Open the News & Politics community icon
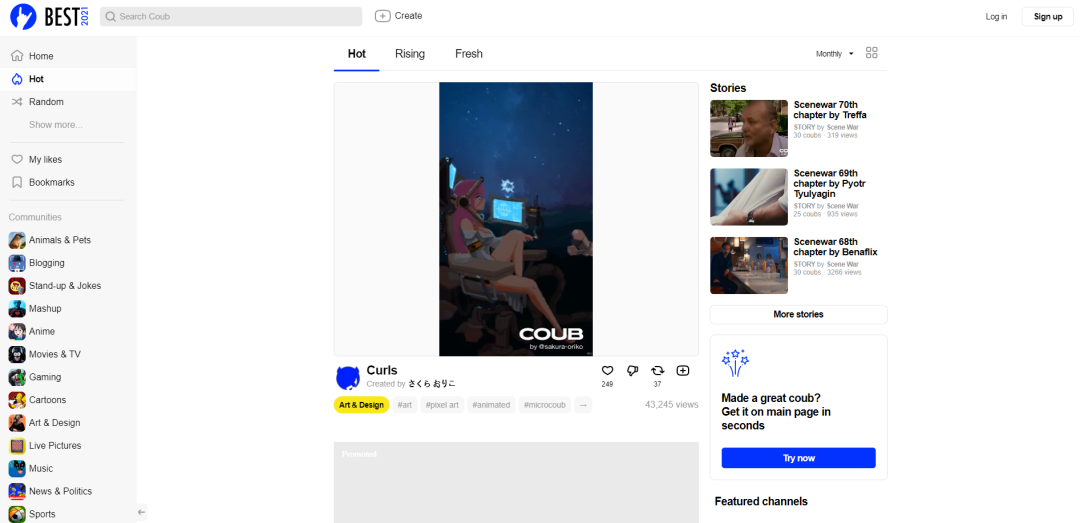 17,491
